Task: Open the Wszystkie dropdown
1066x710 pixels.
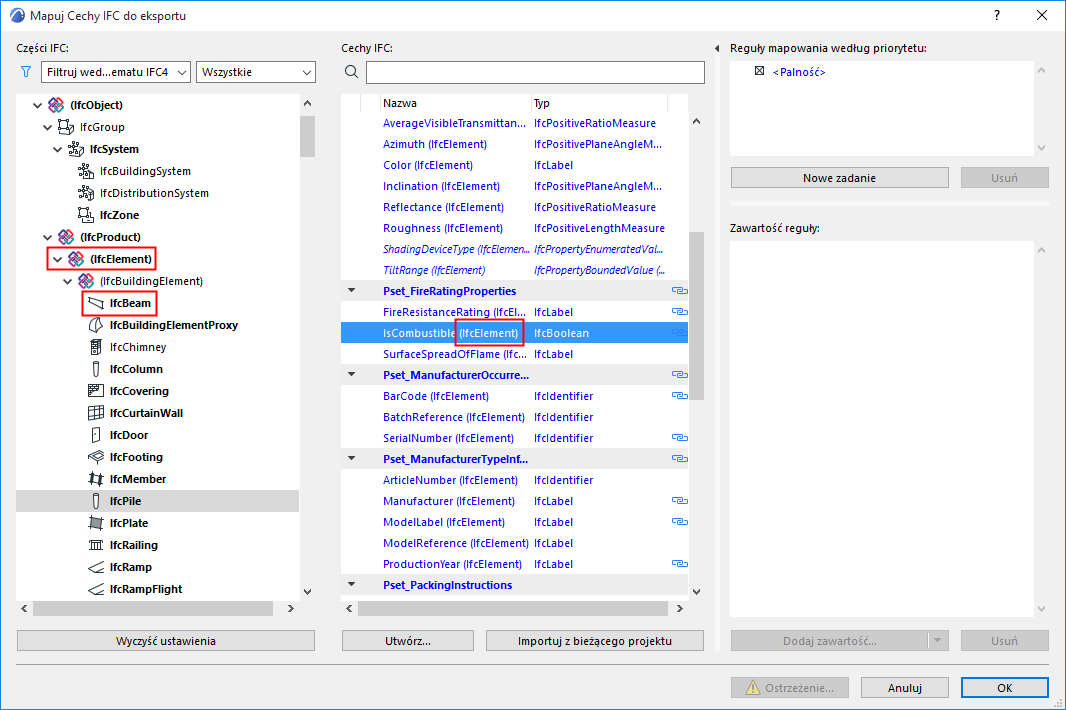Action: pyautogui.click(x=256, y=72)
